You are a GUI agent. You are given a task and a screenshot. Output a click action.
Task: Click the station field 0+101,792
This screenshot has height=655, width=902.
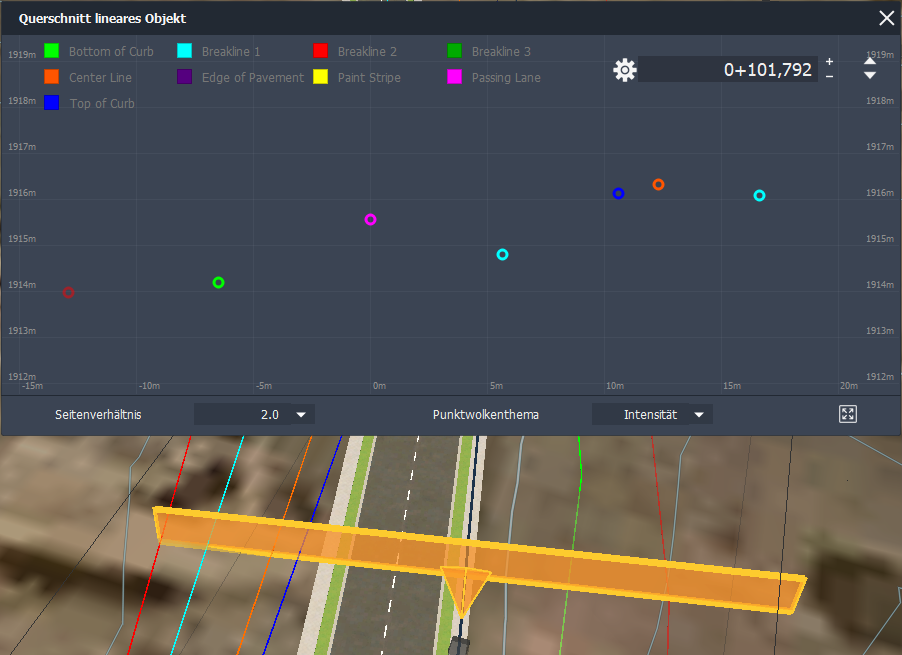click(x=728, y=70)
